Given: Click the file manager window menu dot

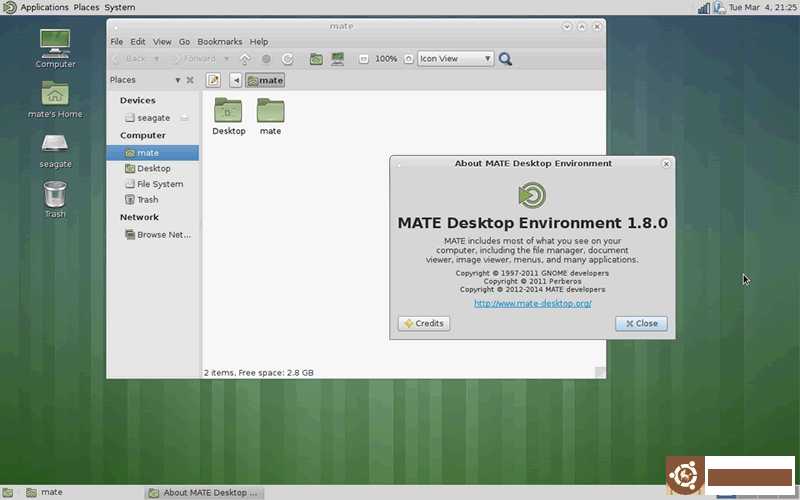Looking at the screenshot, I should pyautogui.click(x=116, y=28).
